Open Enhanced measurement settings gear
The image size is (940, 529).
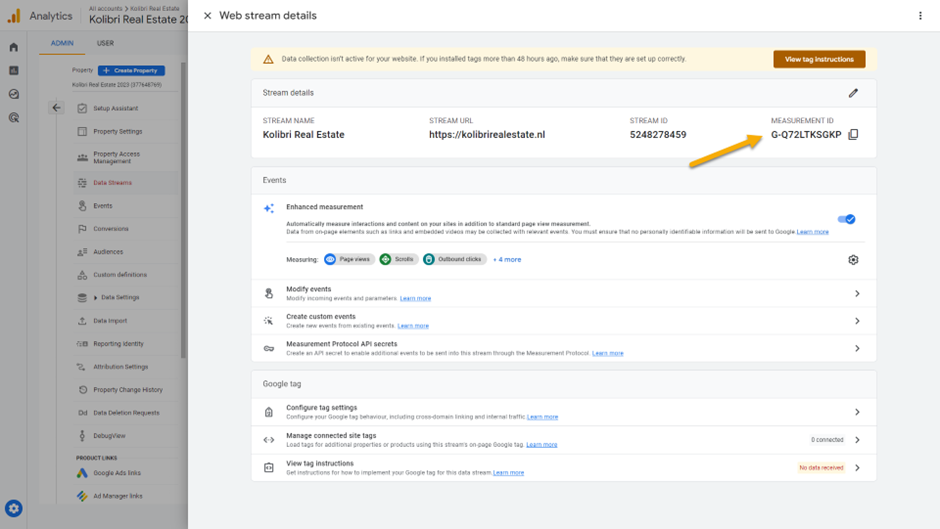coord(853,260)
